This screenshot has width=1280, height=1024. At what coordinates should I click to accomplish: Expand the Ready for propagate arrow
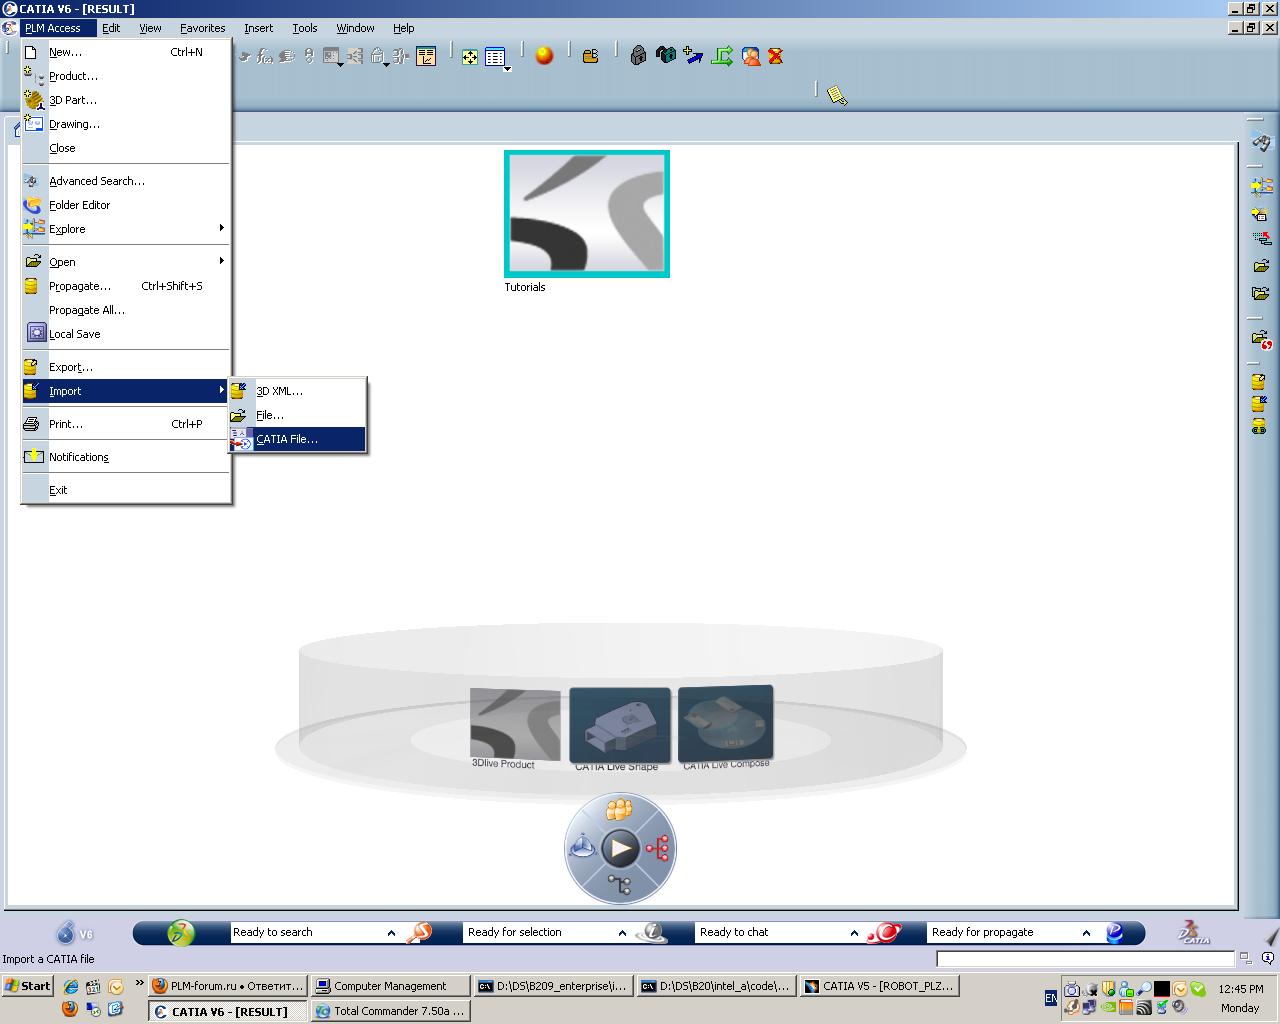click(x=1086, y=933)
